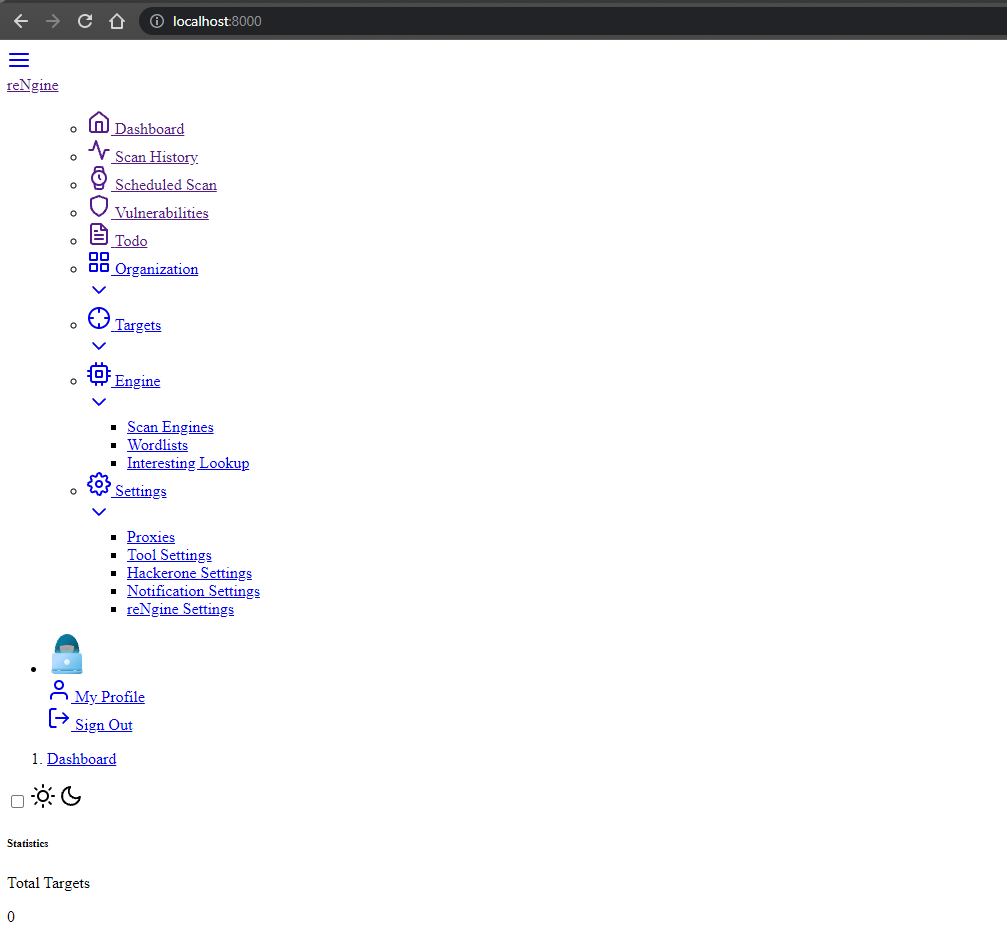The height and width of the screenshot is (950, 1007).
Task: Click the Dashboard breadcrumb link
Action: click(x=82, y=759)
